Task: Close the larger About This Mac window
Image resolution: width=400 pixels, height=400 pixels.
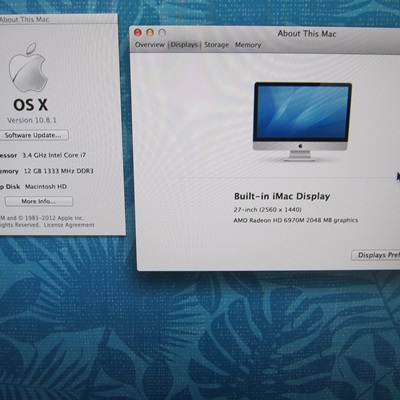Action: tap(138, 33)
